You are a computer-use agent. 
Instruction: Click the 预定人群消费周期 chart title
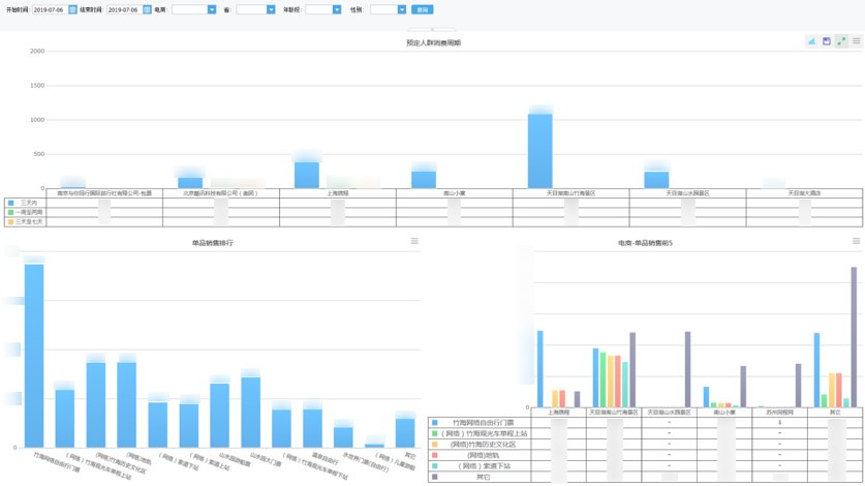click(x=433, y=42)
